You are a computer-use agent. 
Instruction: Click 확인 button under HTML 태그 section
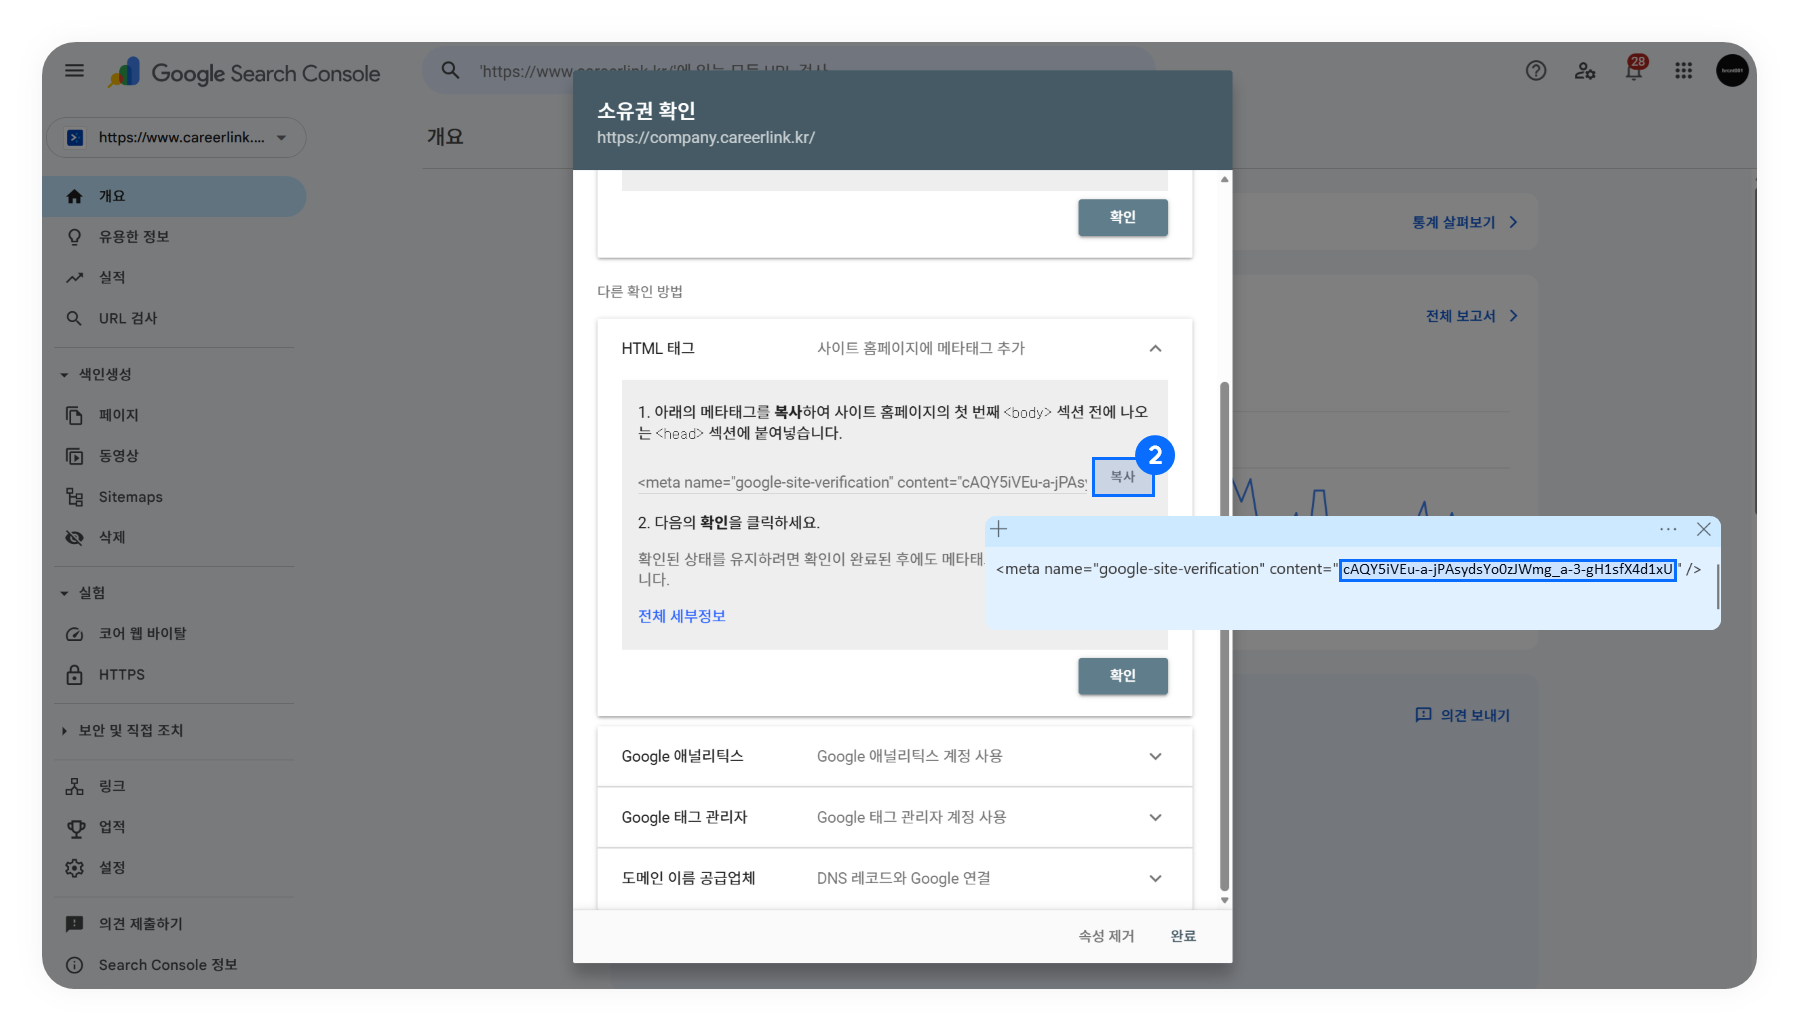point(1123,676)
